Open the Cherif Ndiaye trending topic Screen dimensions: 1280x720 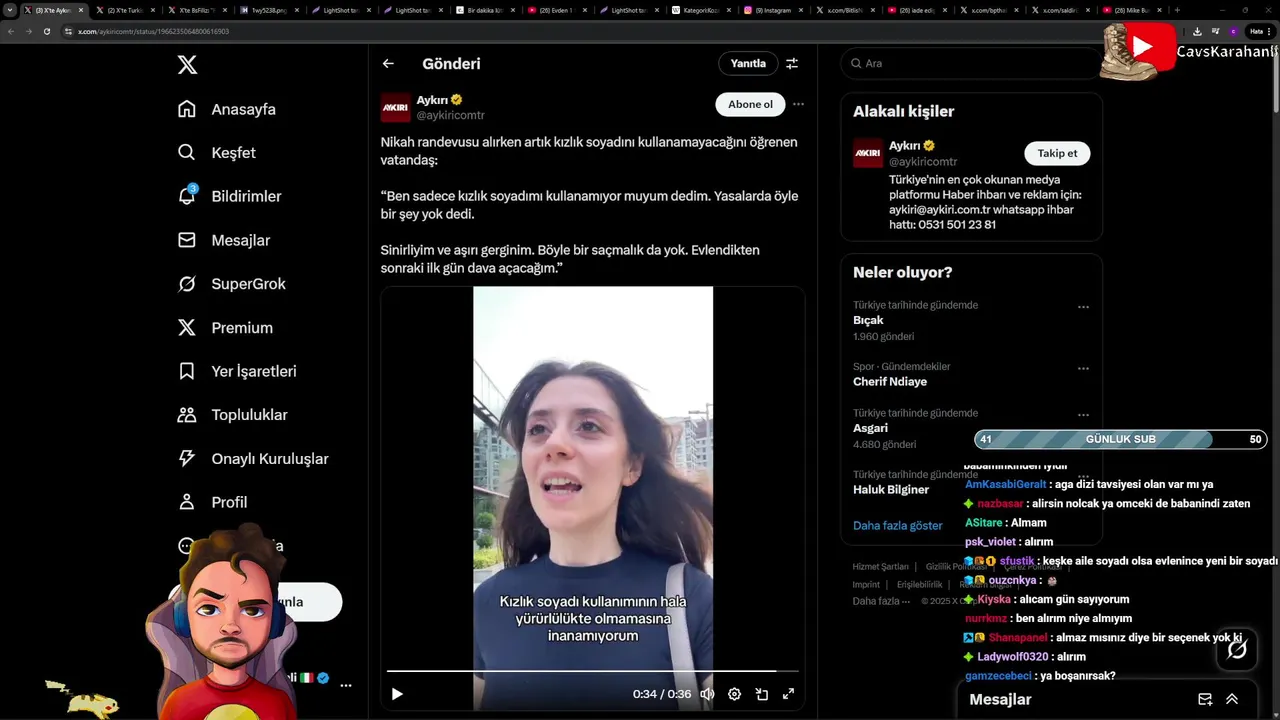click(890, 382)
